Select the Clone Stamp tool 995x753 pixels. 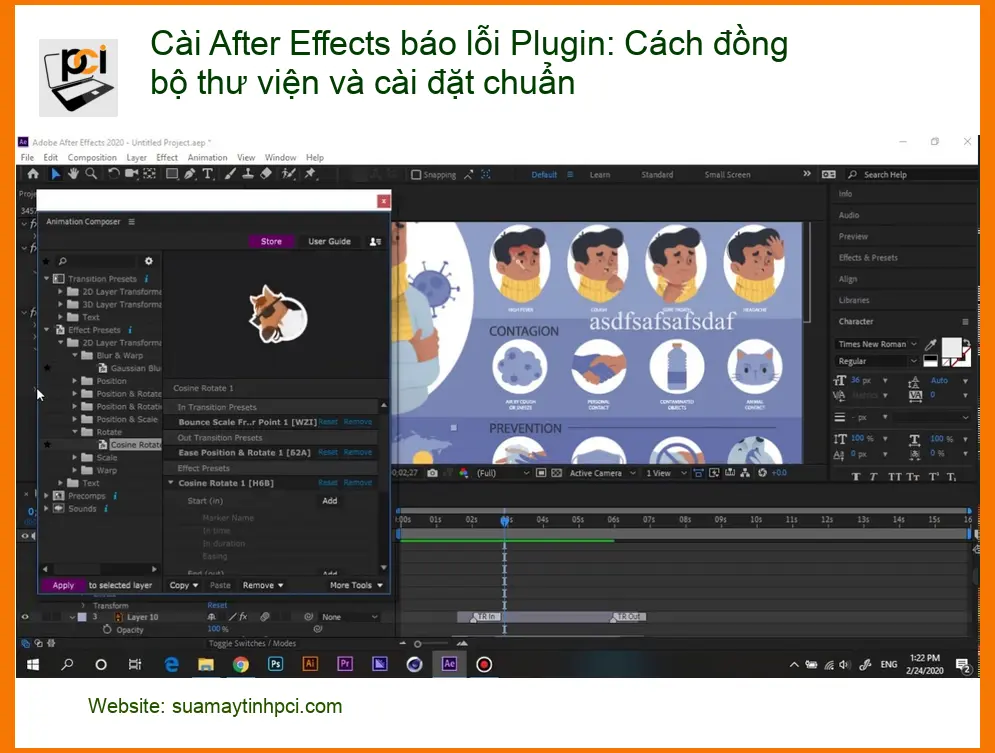tap(248, 174)
